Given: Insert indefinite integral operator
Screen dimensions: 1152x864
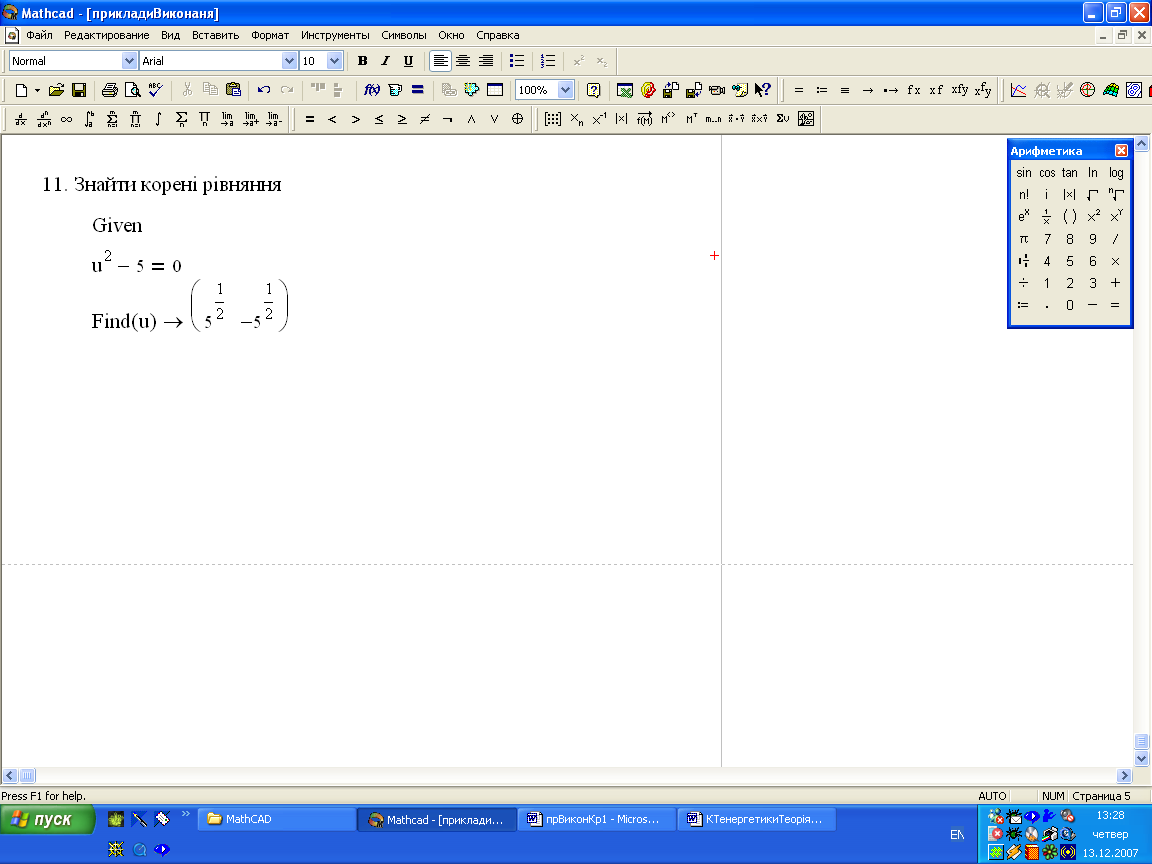Looking at the screenshot, I should point(158,119).
